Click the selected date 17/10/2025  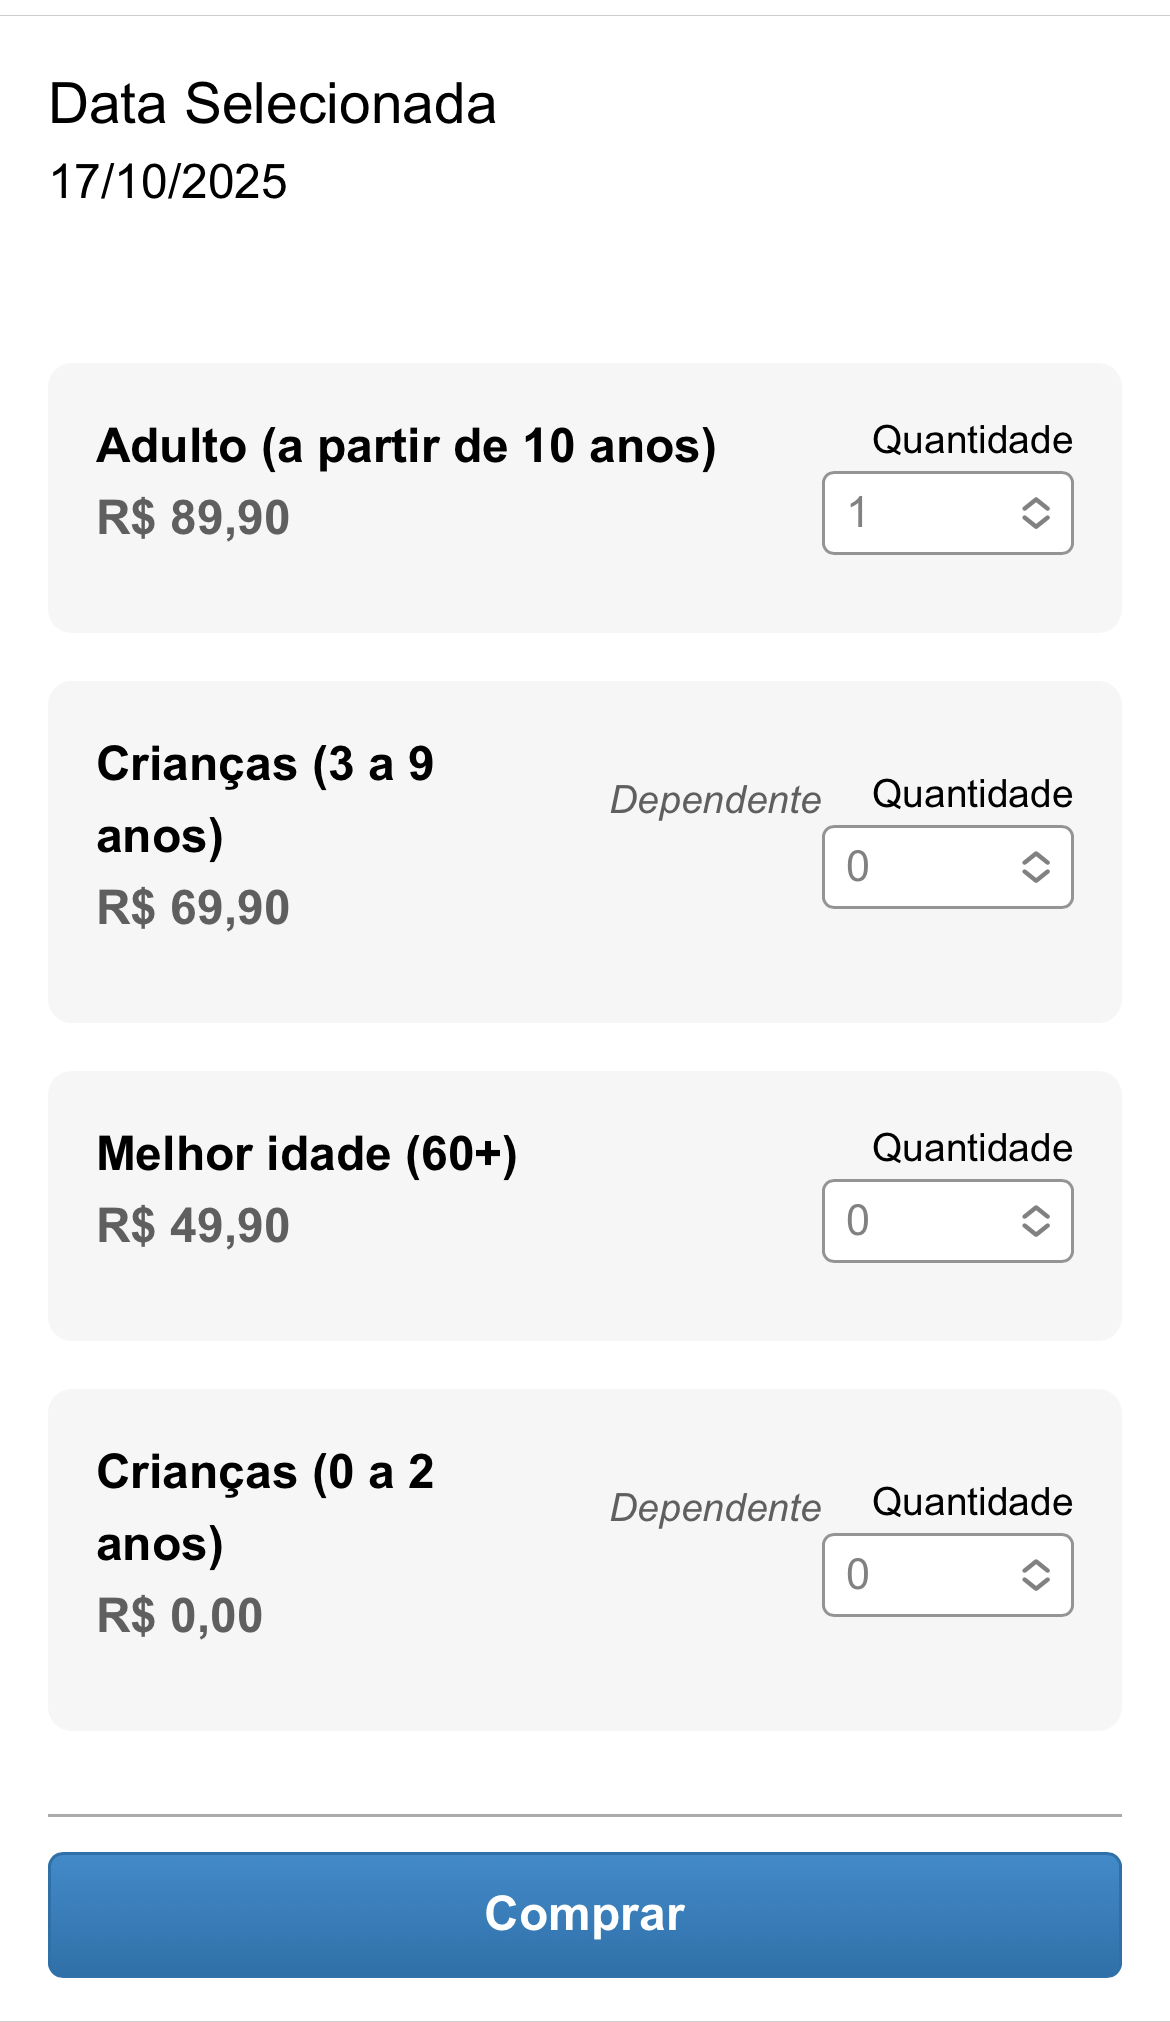168,182
